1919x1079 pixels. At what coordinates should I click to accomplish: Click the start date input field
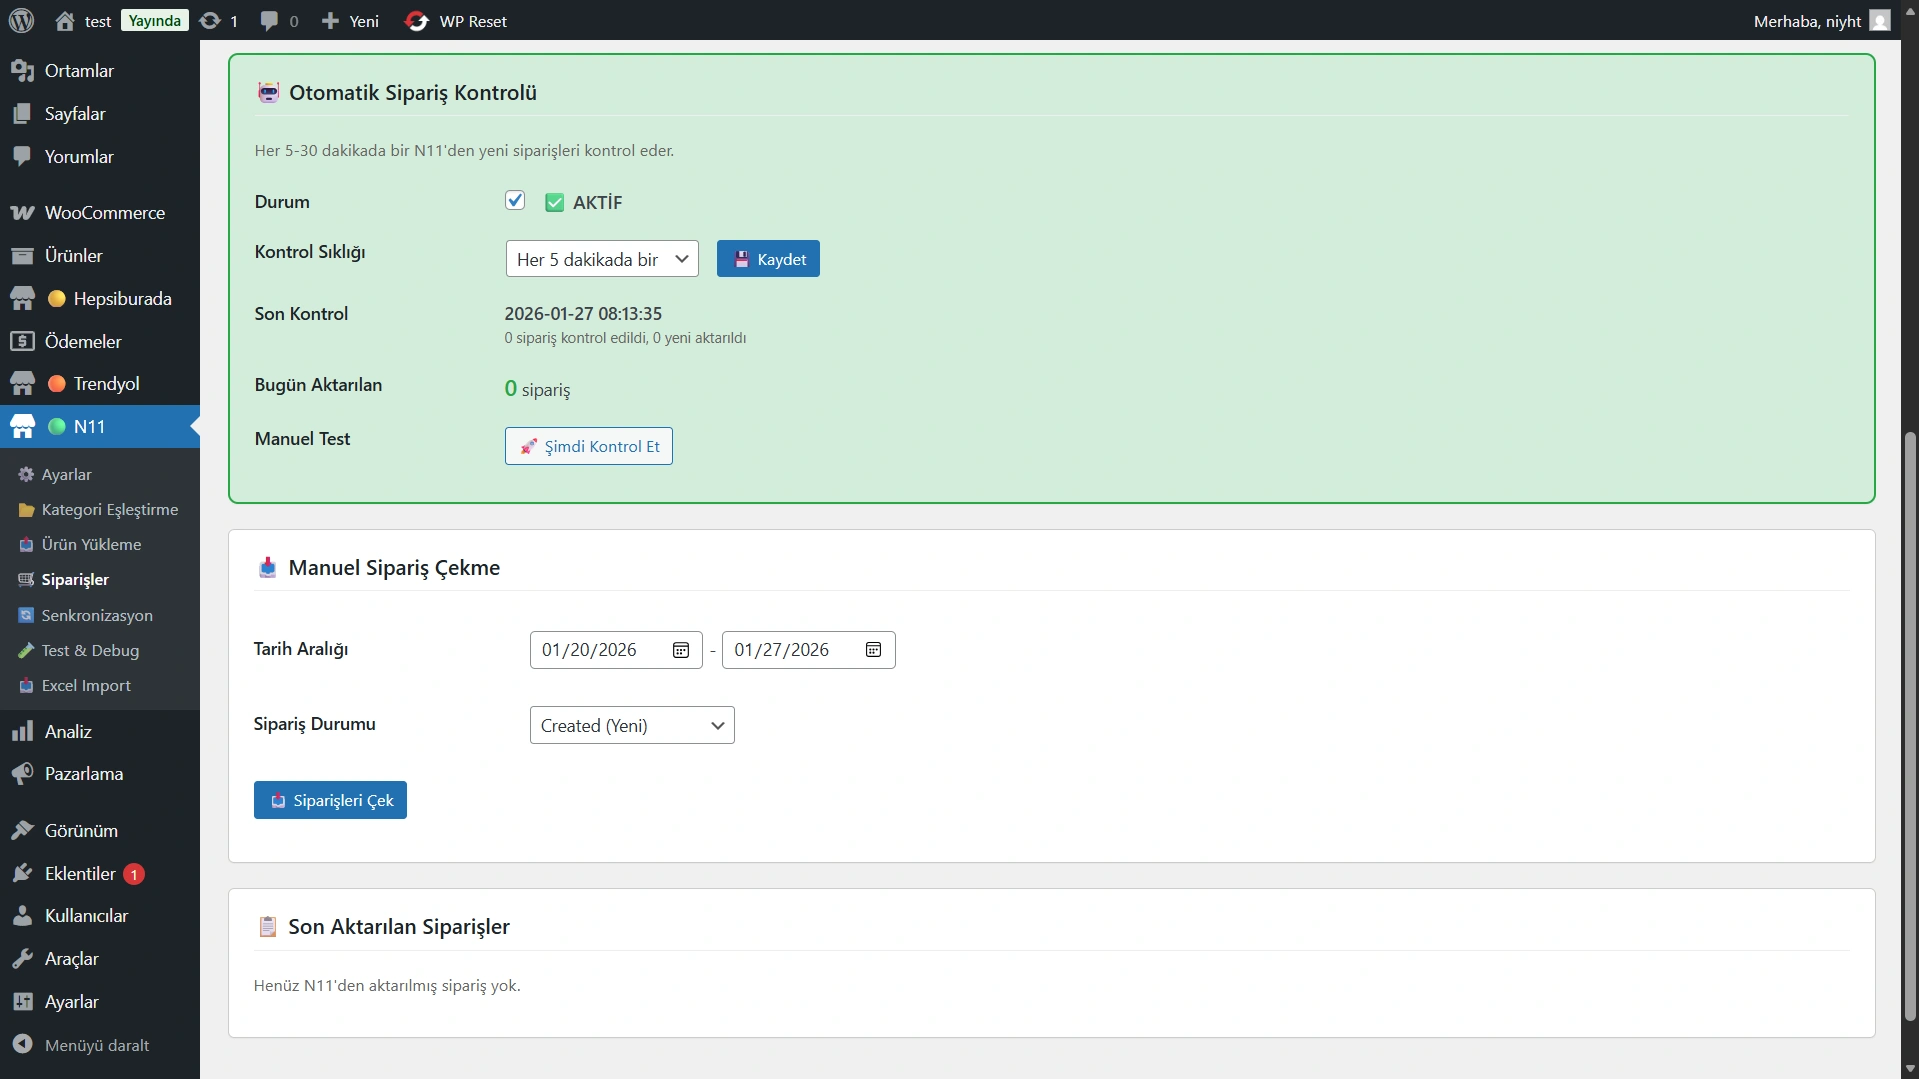coord(600,650)
